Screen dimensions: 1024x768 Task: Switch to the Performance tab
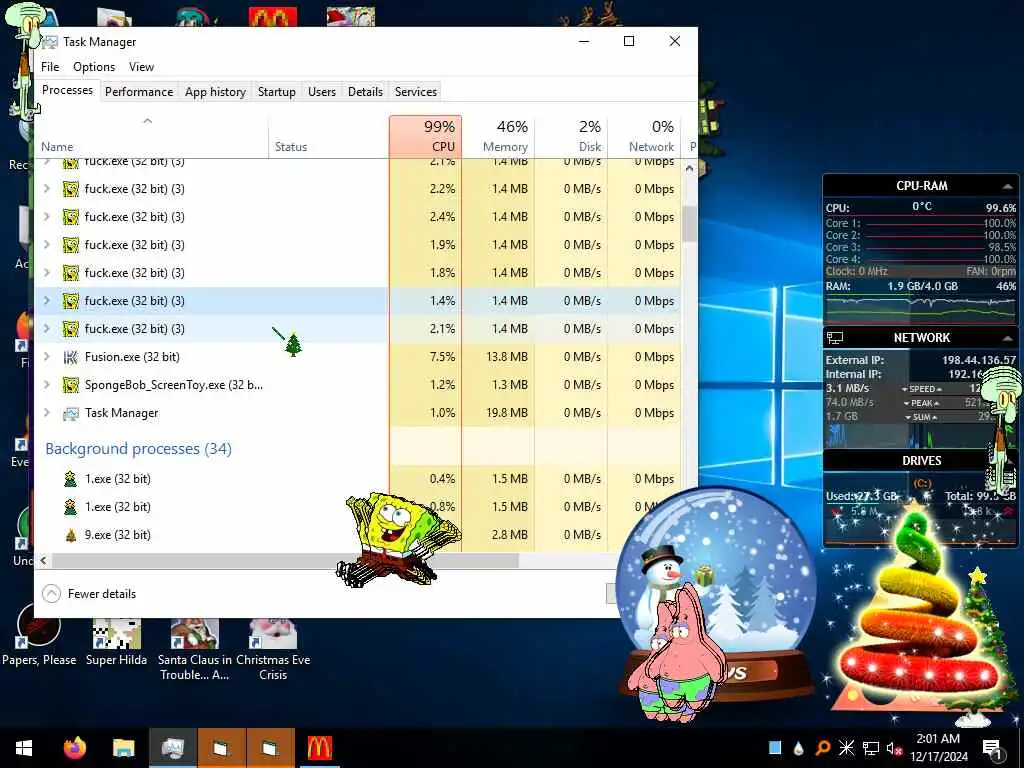click(139, 92)
